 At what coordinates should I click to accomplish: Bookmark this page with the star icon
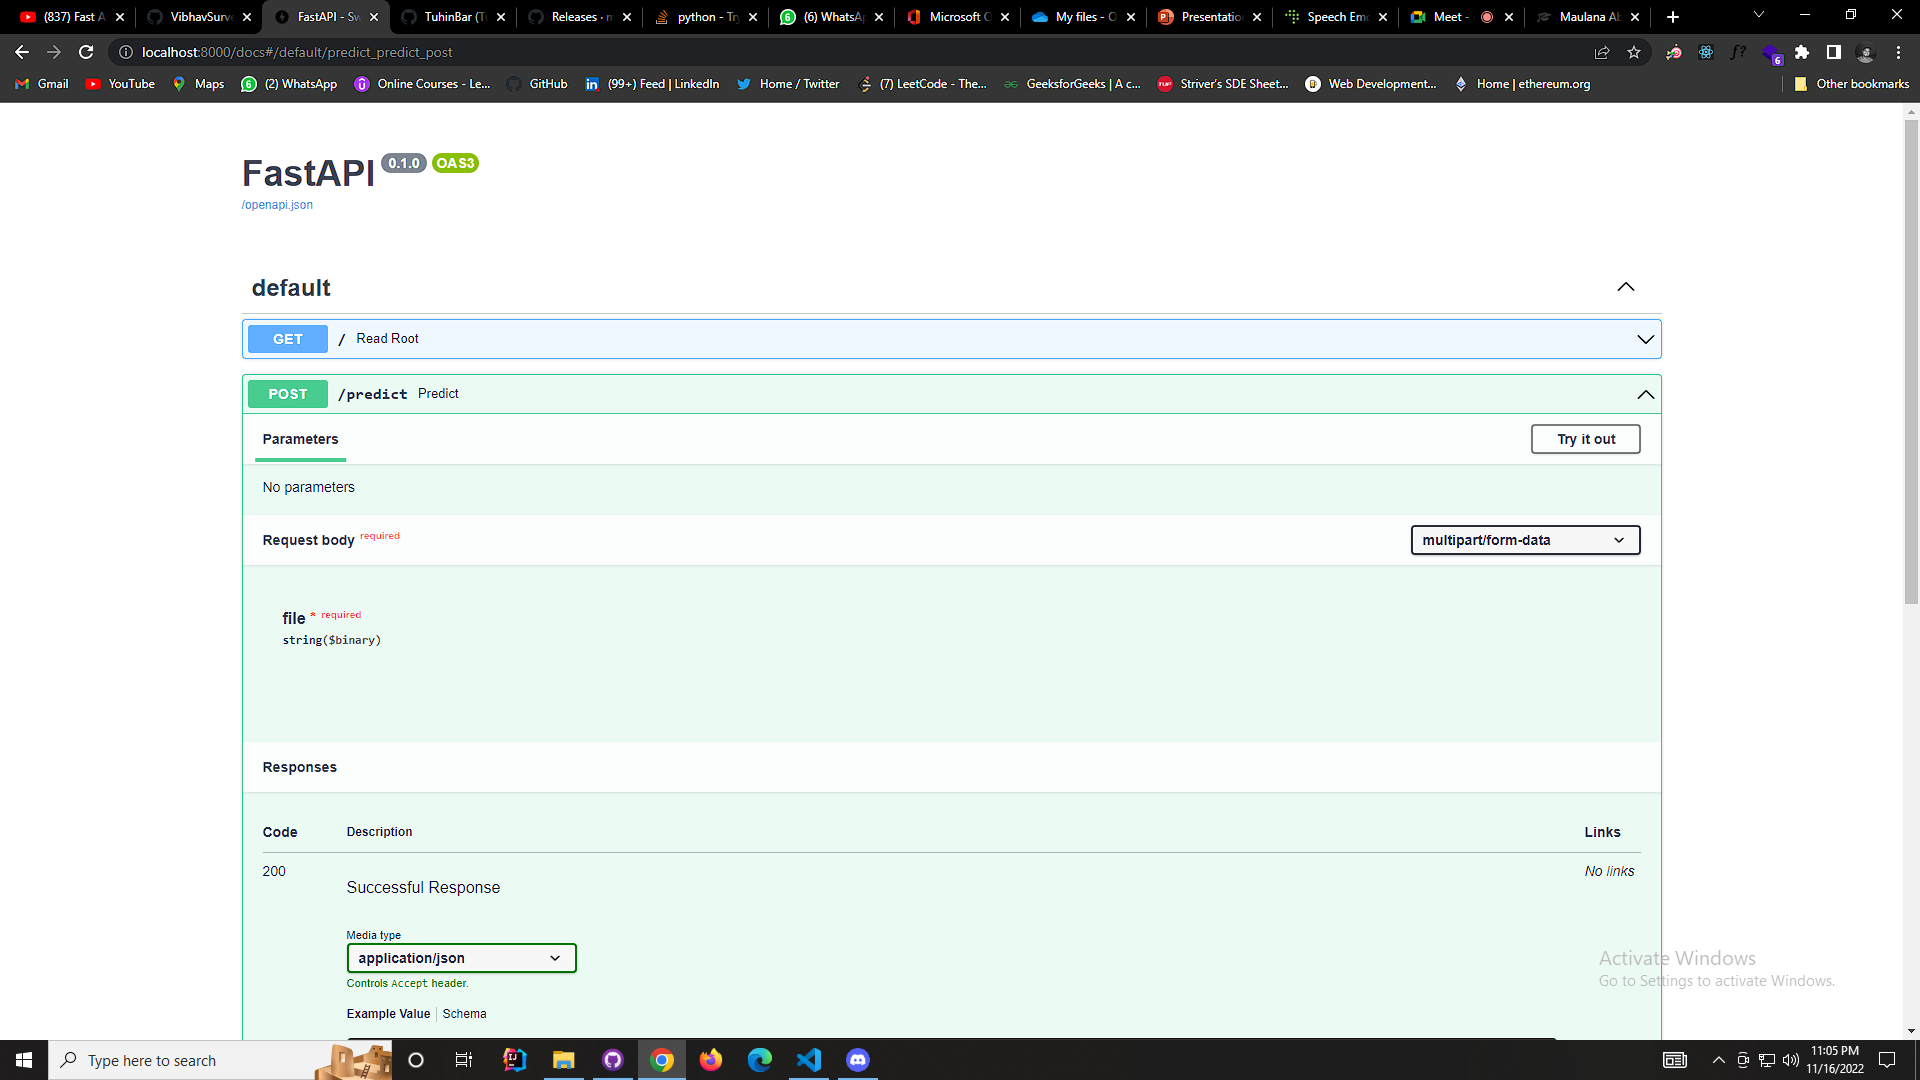pyautogui.click(x=1635, y=52)
